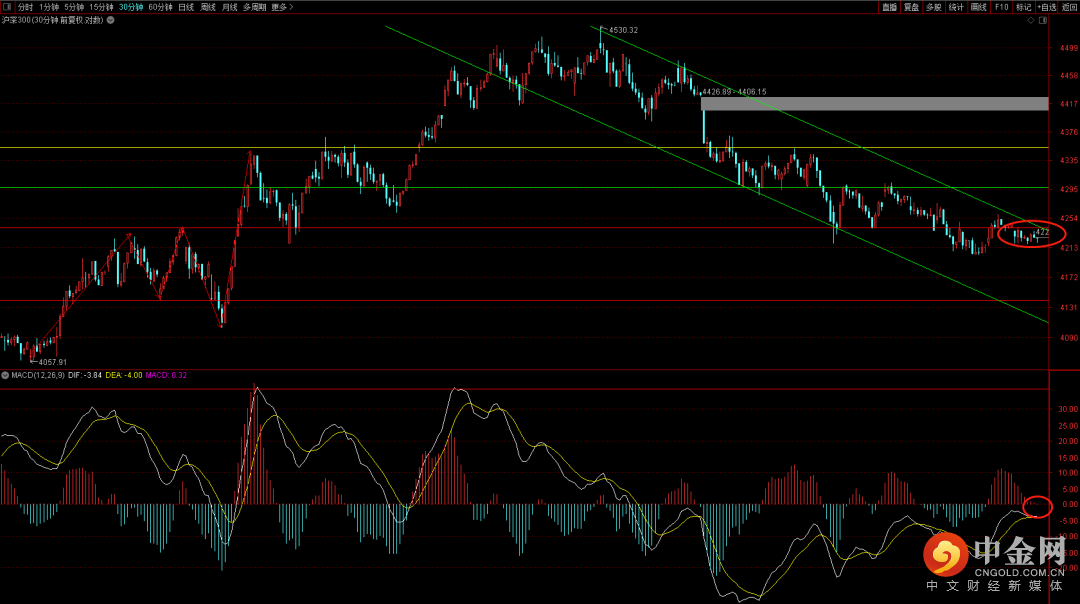This screenshot has height=604, width=1080.
Task: Click the 返回 back button
Action: click(1069, 7)
